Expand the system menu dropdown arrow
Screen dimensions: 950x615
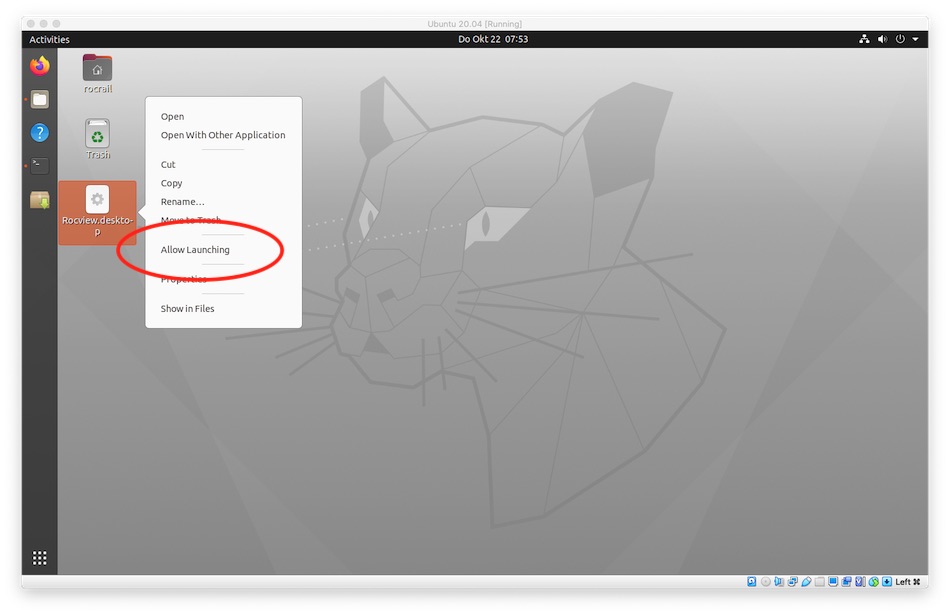click(915, 39)
